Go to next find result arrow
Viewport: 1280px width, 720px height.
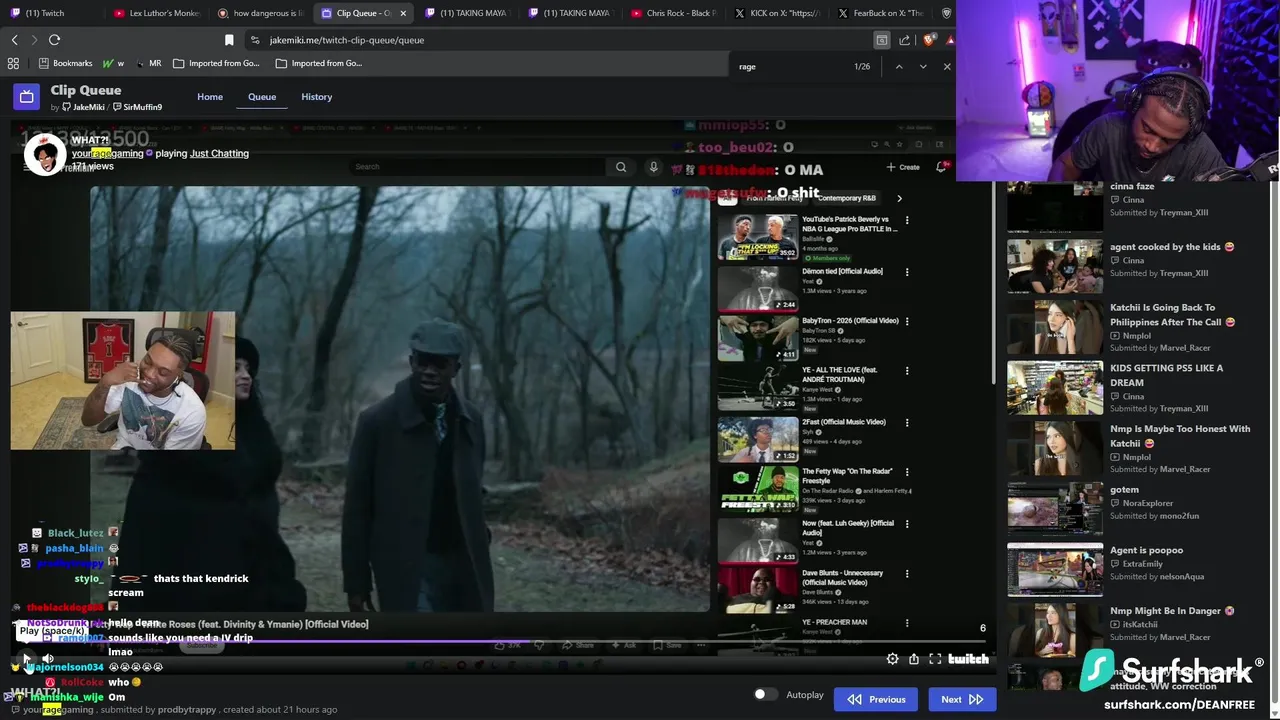(923, 66)
